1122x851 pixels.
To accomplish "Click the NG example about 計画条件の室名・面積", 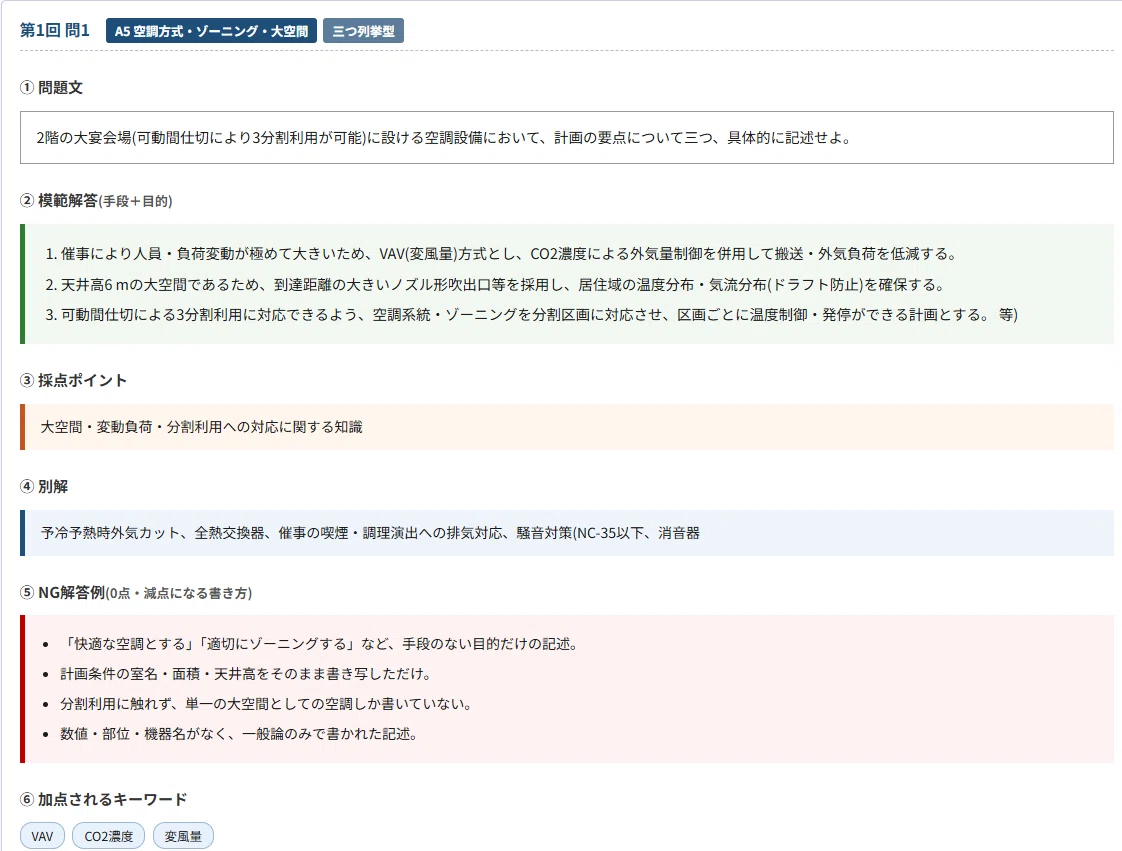I will coord(245,673).
